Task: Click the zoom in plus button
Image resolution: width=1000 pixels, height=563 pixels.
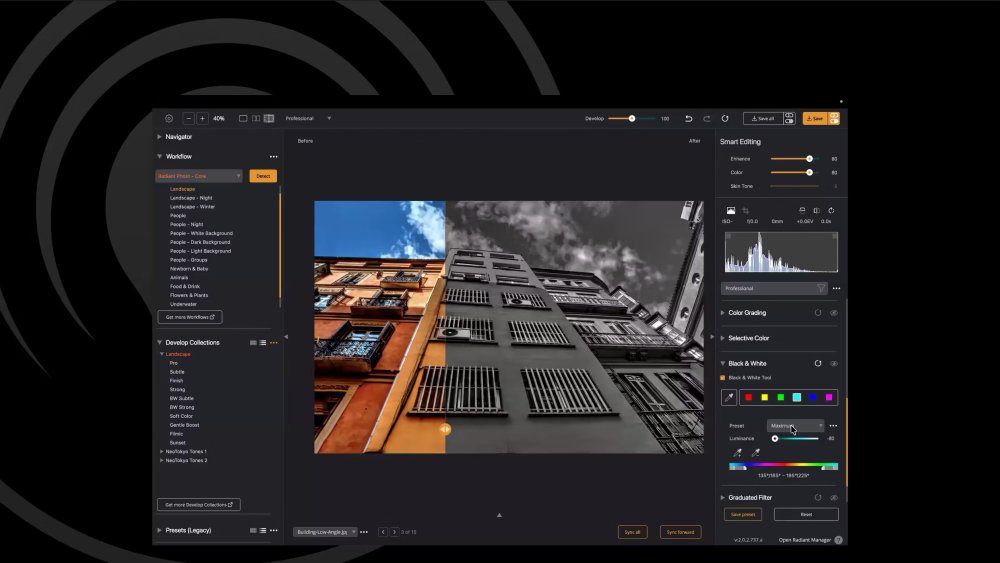Action: [x=202, y=119]
